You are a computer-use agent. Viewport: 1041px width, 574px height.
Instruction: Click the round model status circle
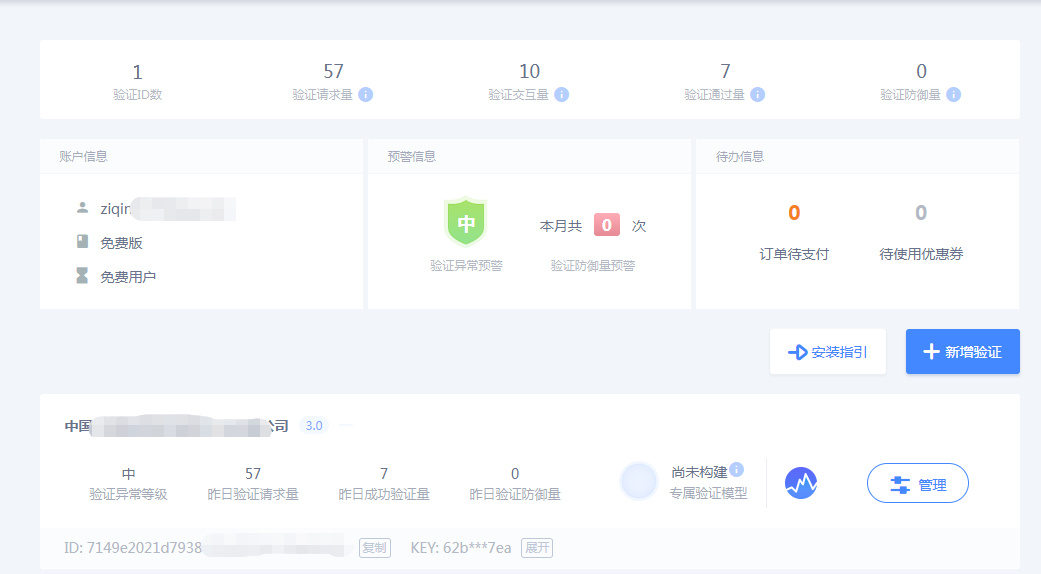pos(638,481)
